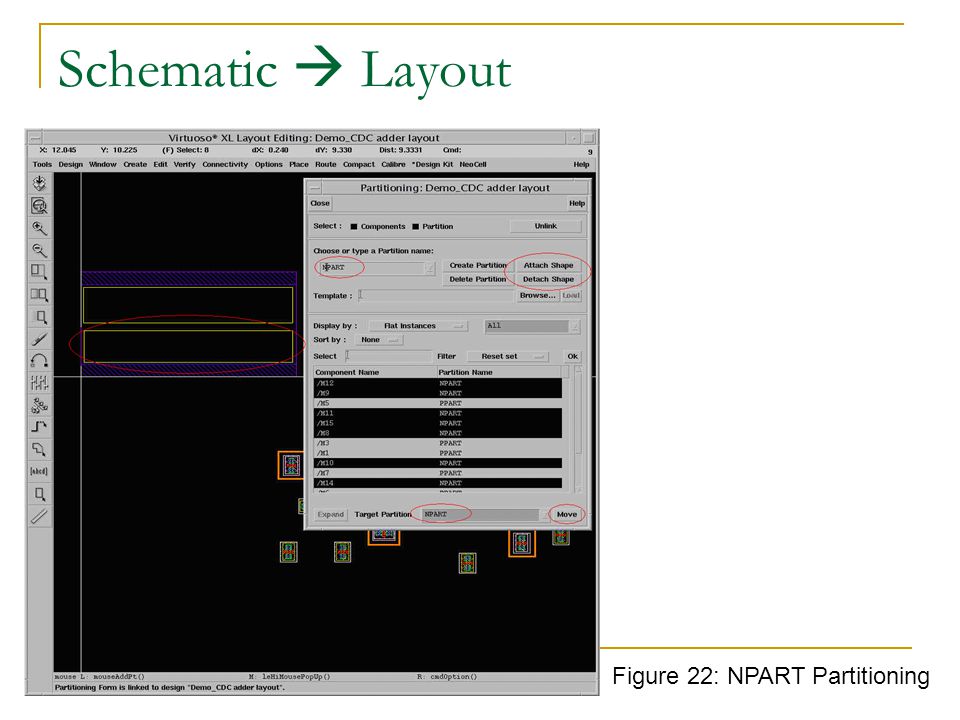The height and width of the screenshot is (720, 960).
Task: Open the Compact menu
Action: tap(359, 165)
